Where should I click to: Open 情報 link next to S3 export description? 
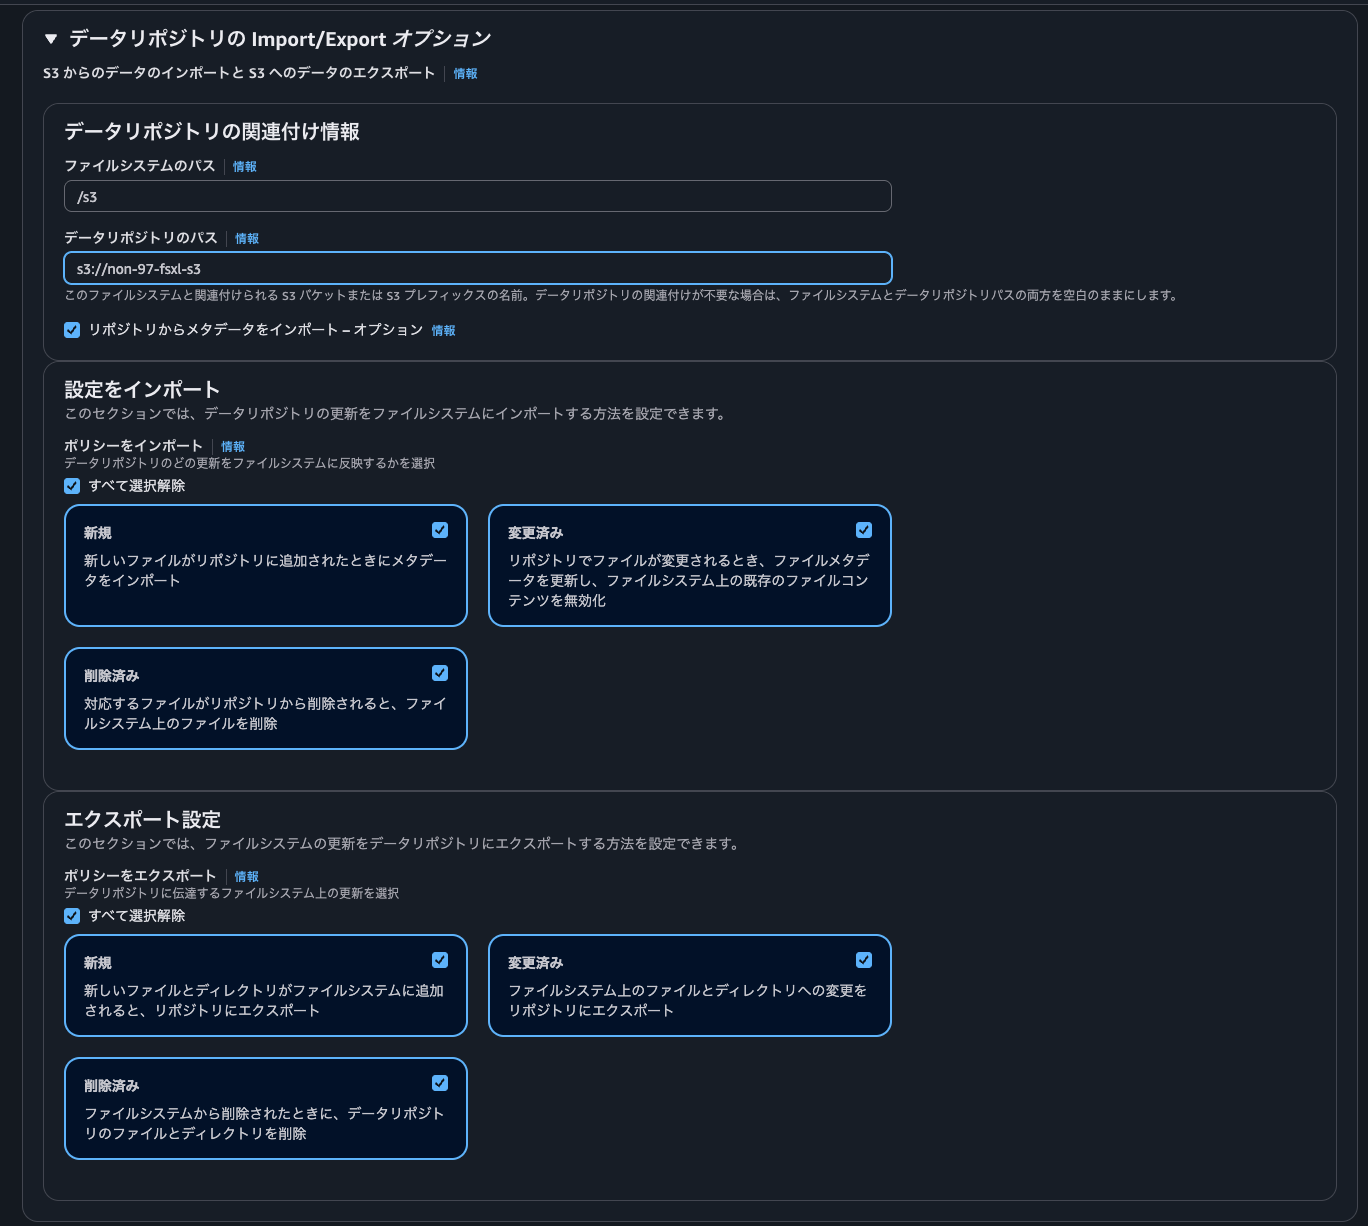(465, 74)
